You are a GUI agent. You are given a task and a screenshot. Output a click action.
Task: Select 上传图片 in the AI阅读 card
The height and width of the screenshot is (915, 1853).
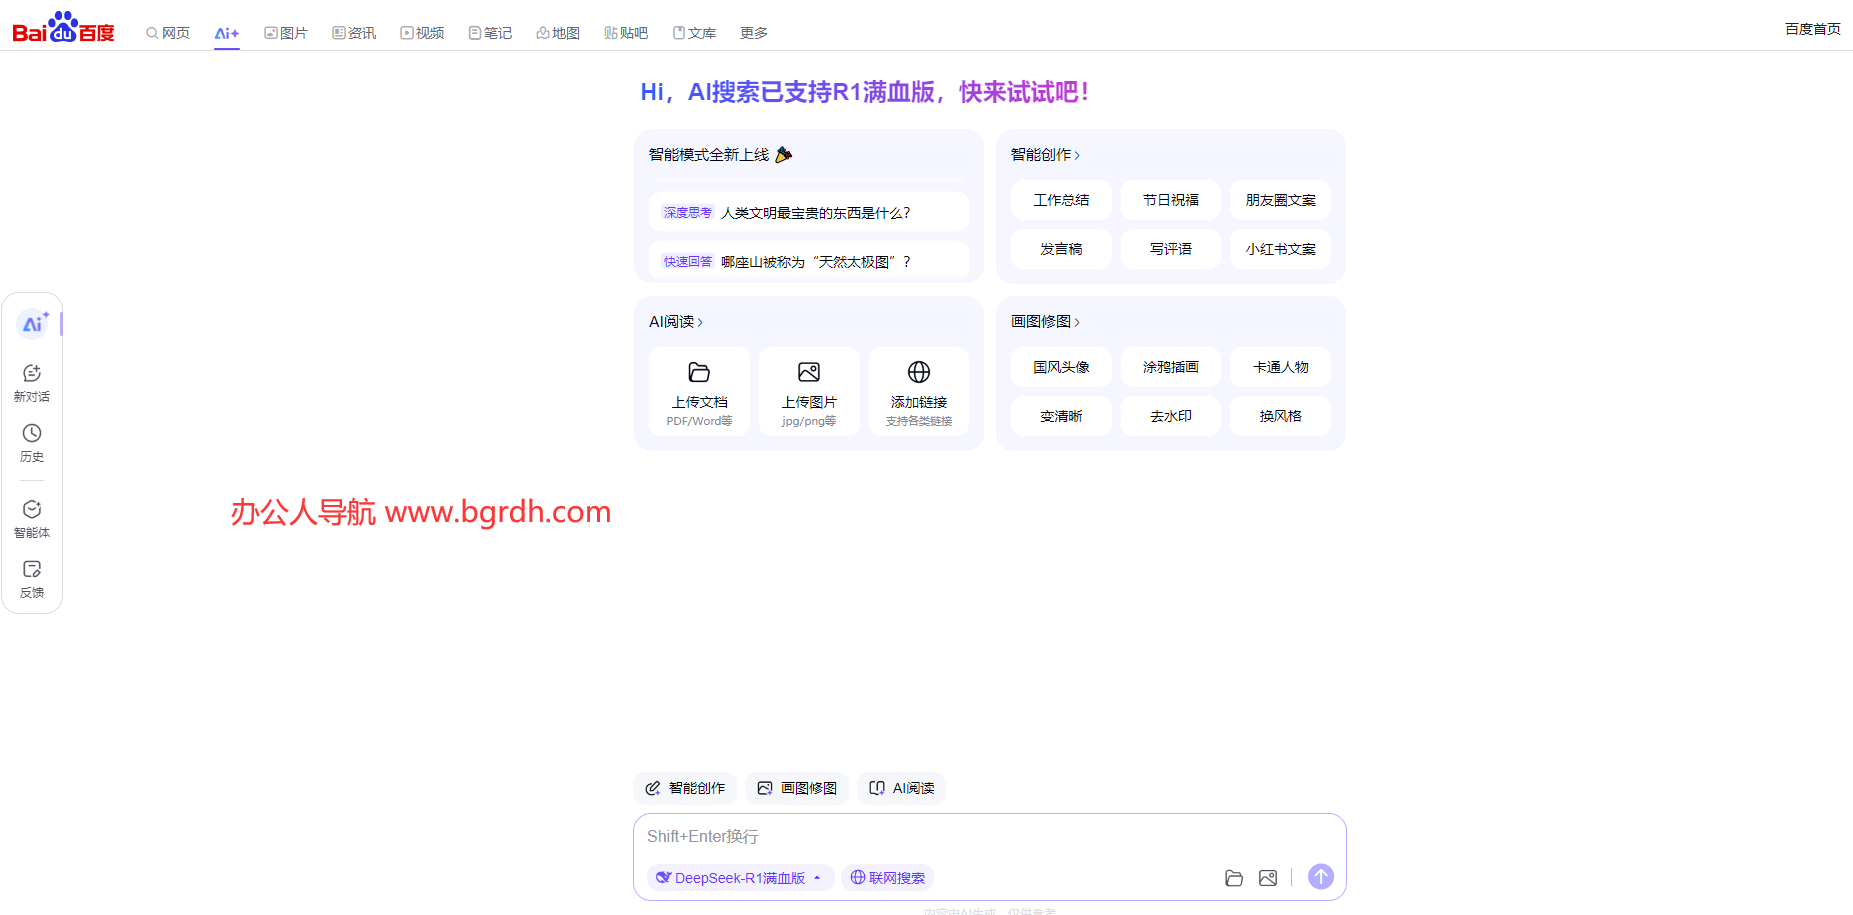(809, 392)
